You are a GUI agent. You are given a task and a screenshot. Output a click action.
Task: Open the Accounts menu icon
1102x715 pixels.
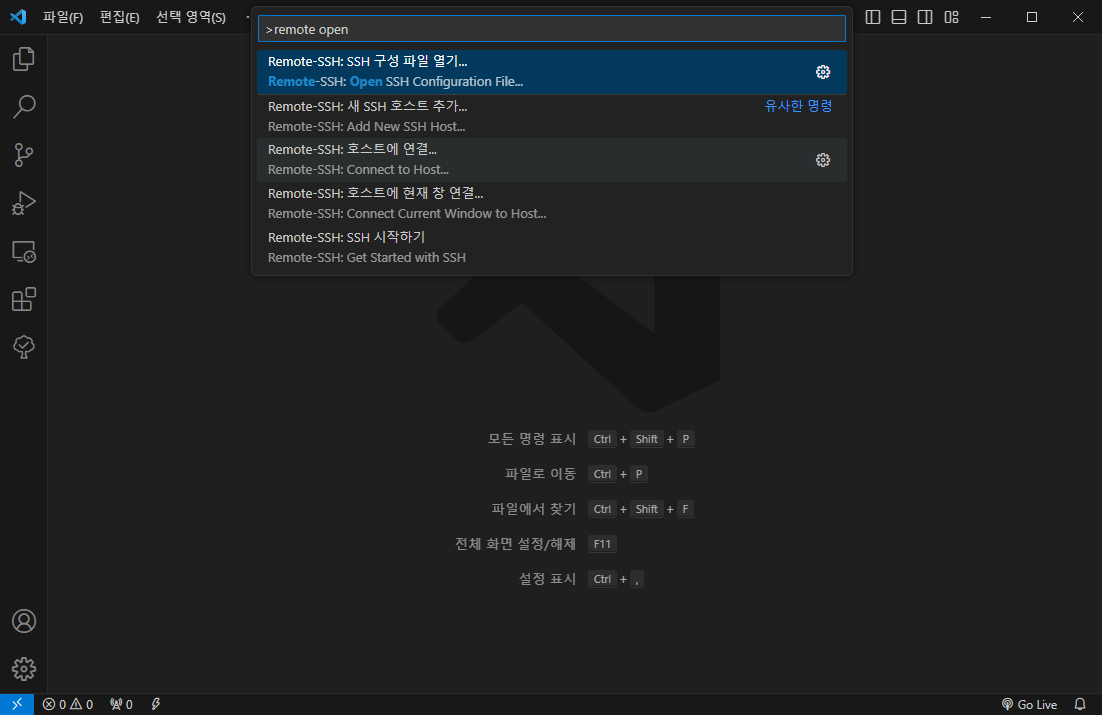point(24,621)
